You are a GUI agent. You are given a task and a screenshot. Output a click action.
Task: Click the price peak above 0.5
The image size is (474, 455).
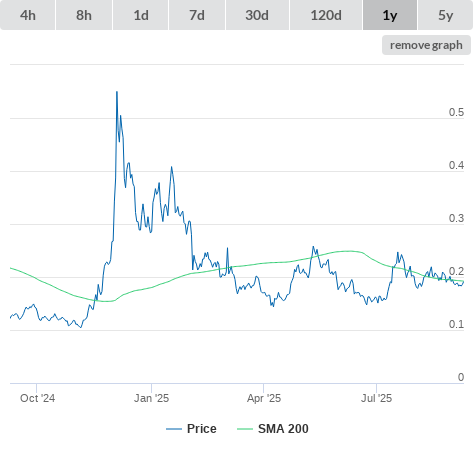click(x=117, y=92)
